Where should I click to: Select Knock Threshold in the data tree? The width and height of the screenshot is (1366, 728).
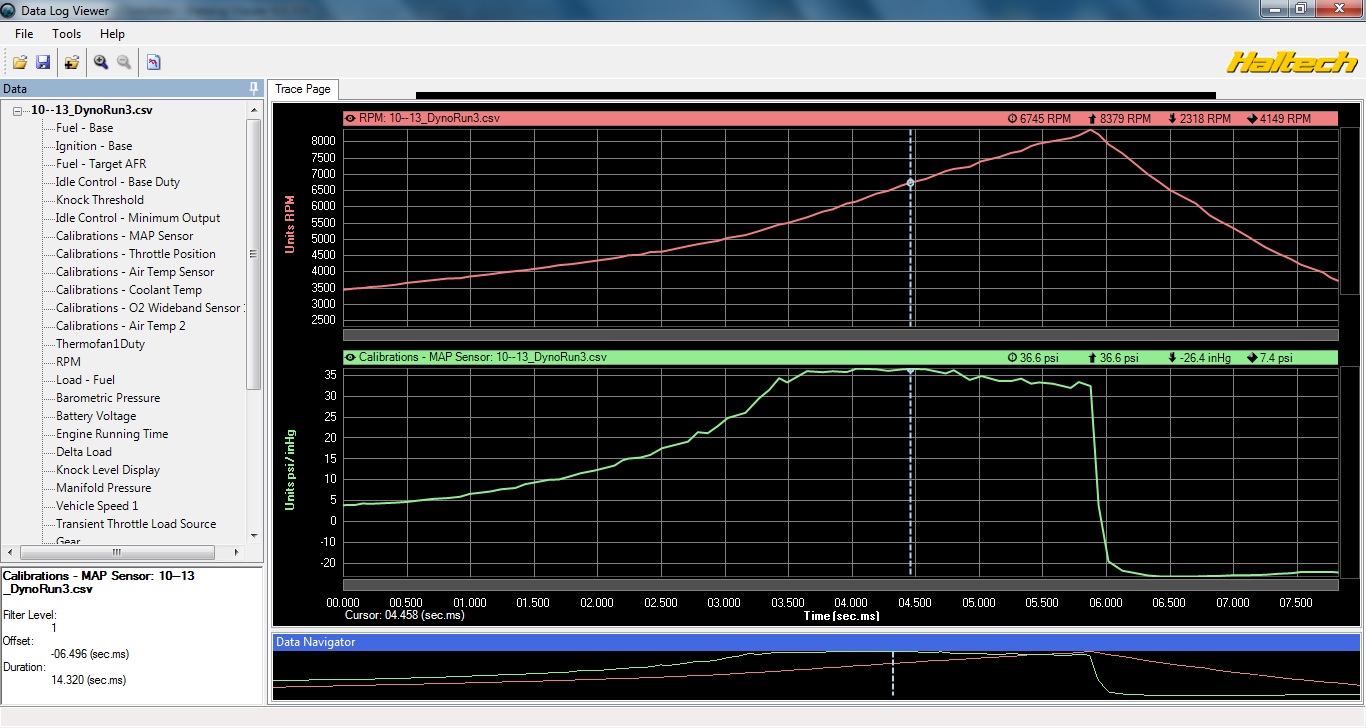click(99, 200)
